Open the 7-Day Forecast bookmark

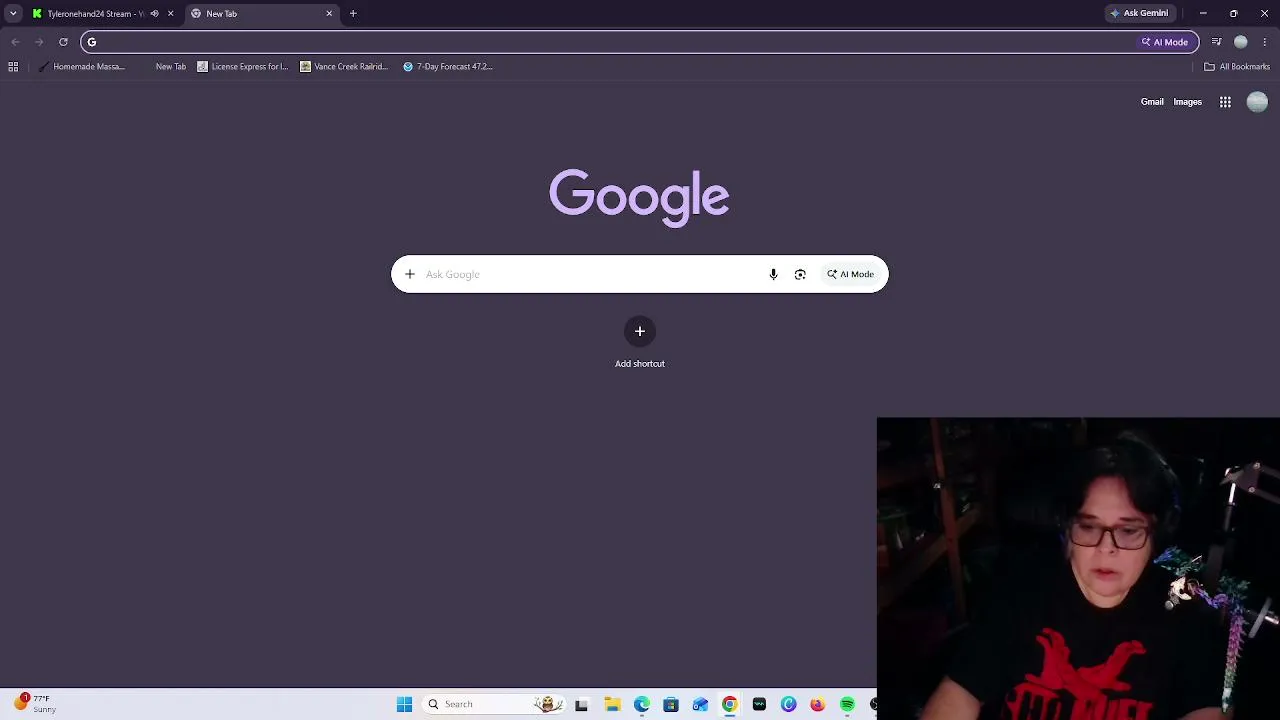pyautogui.click(x=448, y=67)
